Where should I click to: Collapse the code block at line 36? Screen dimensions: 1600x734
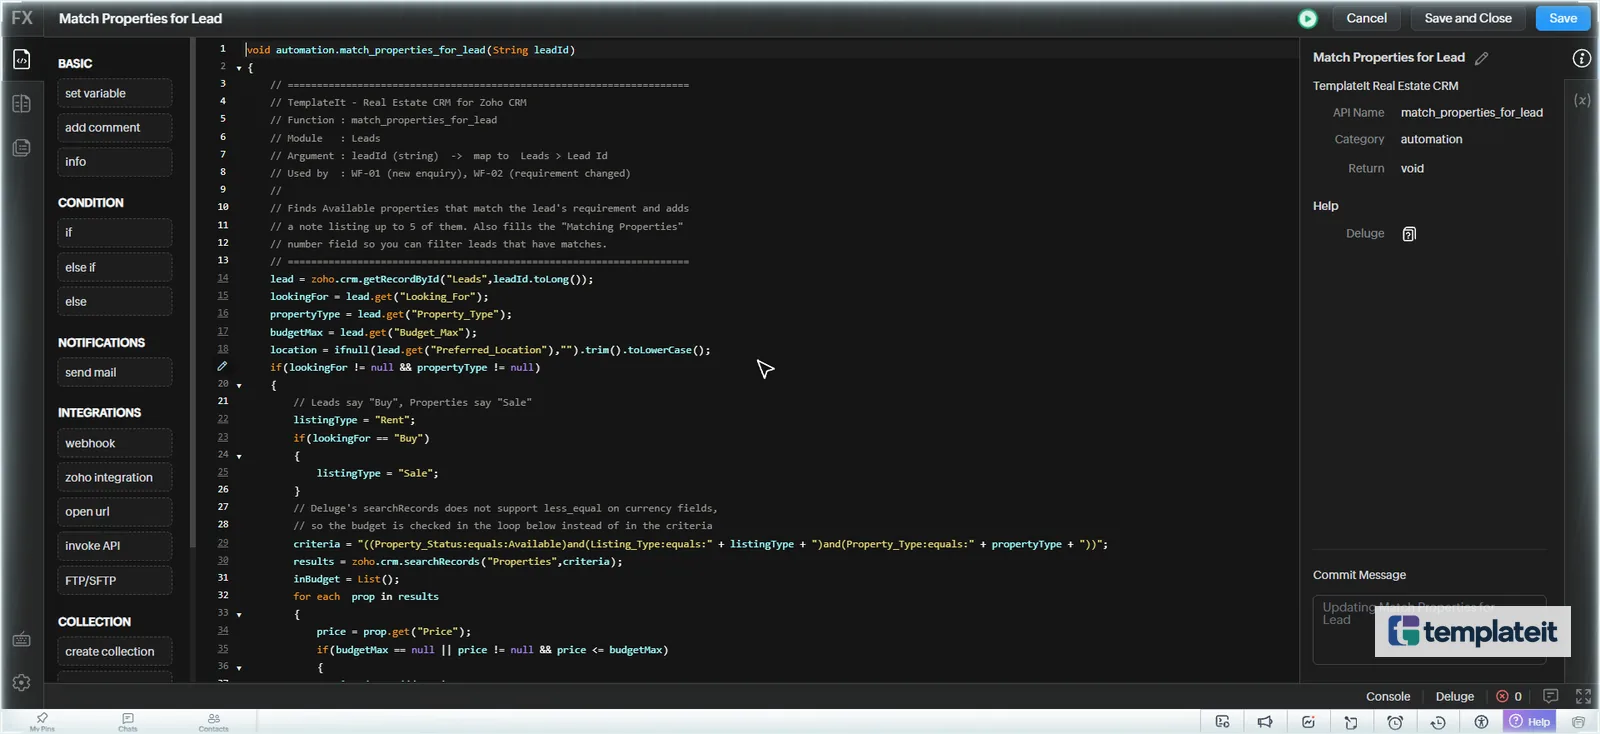pos(239,667)
